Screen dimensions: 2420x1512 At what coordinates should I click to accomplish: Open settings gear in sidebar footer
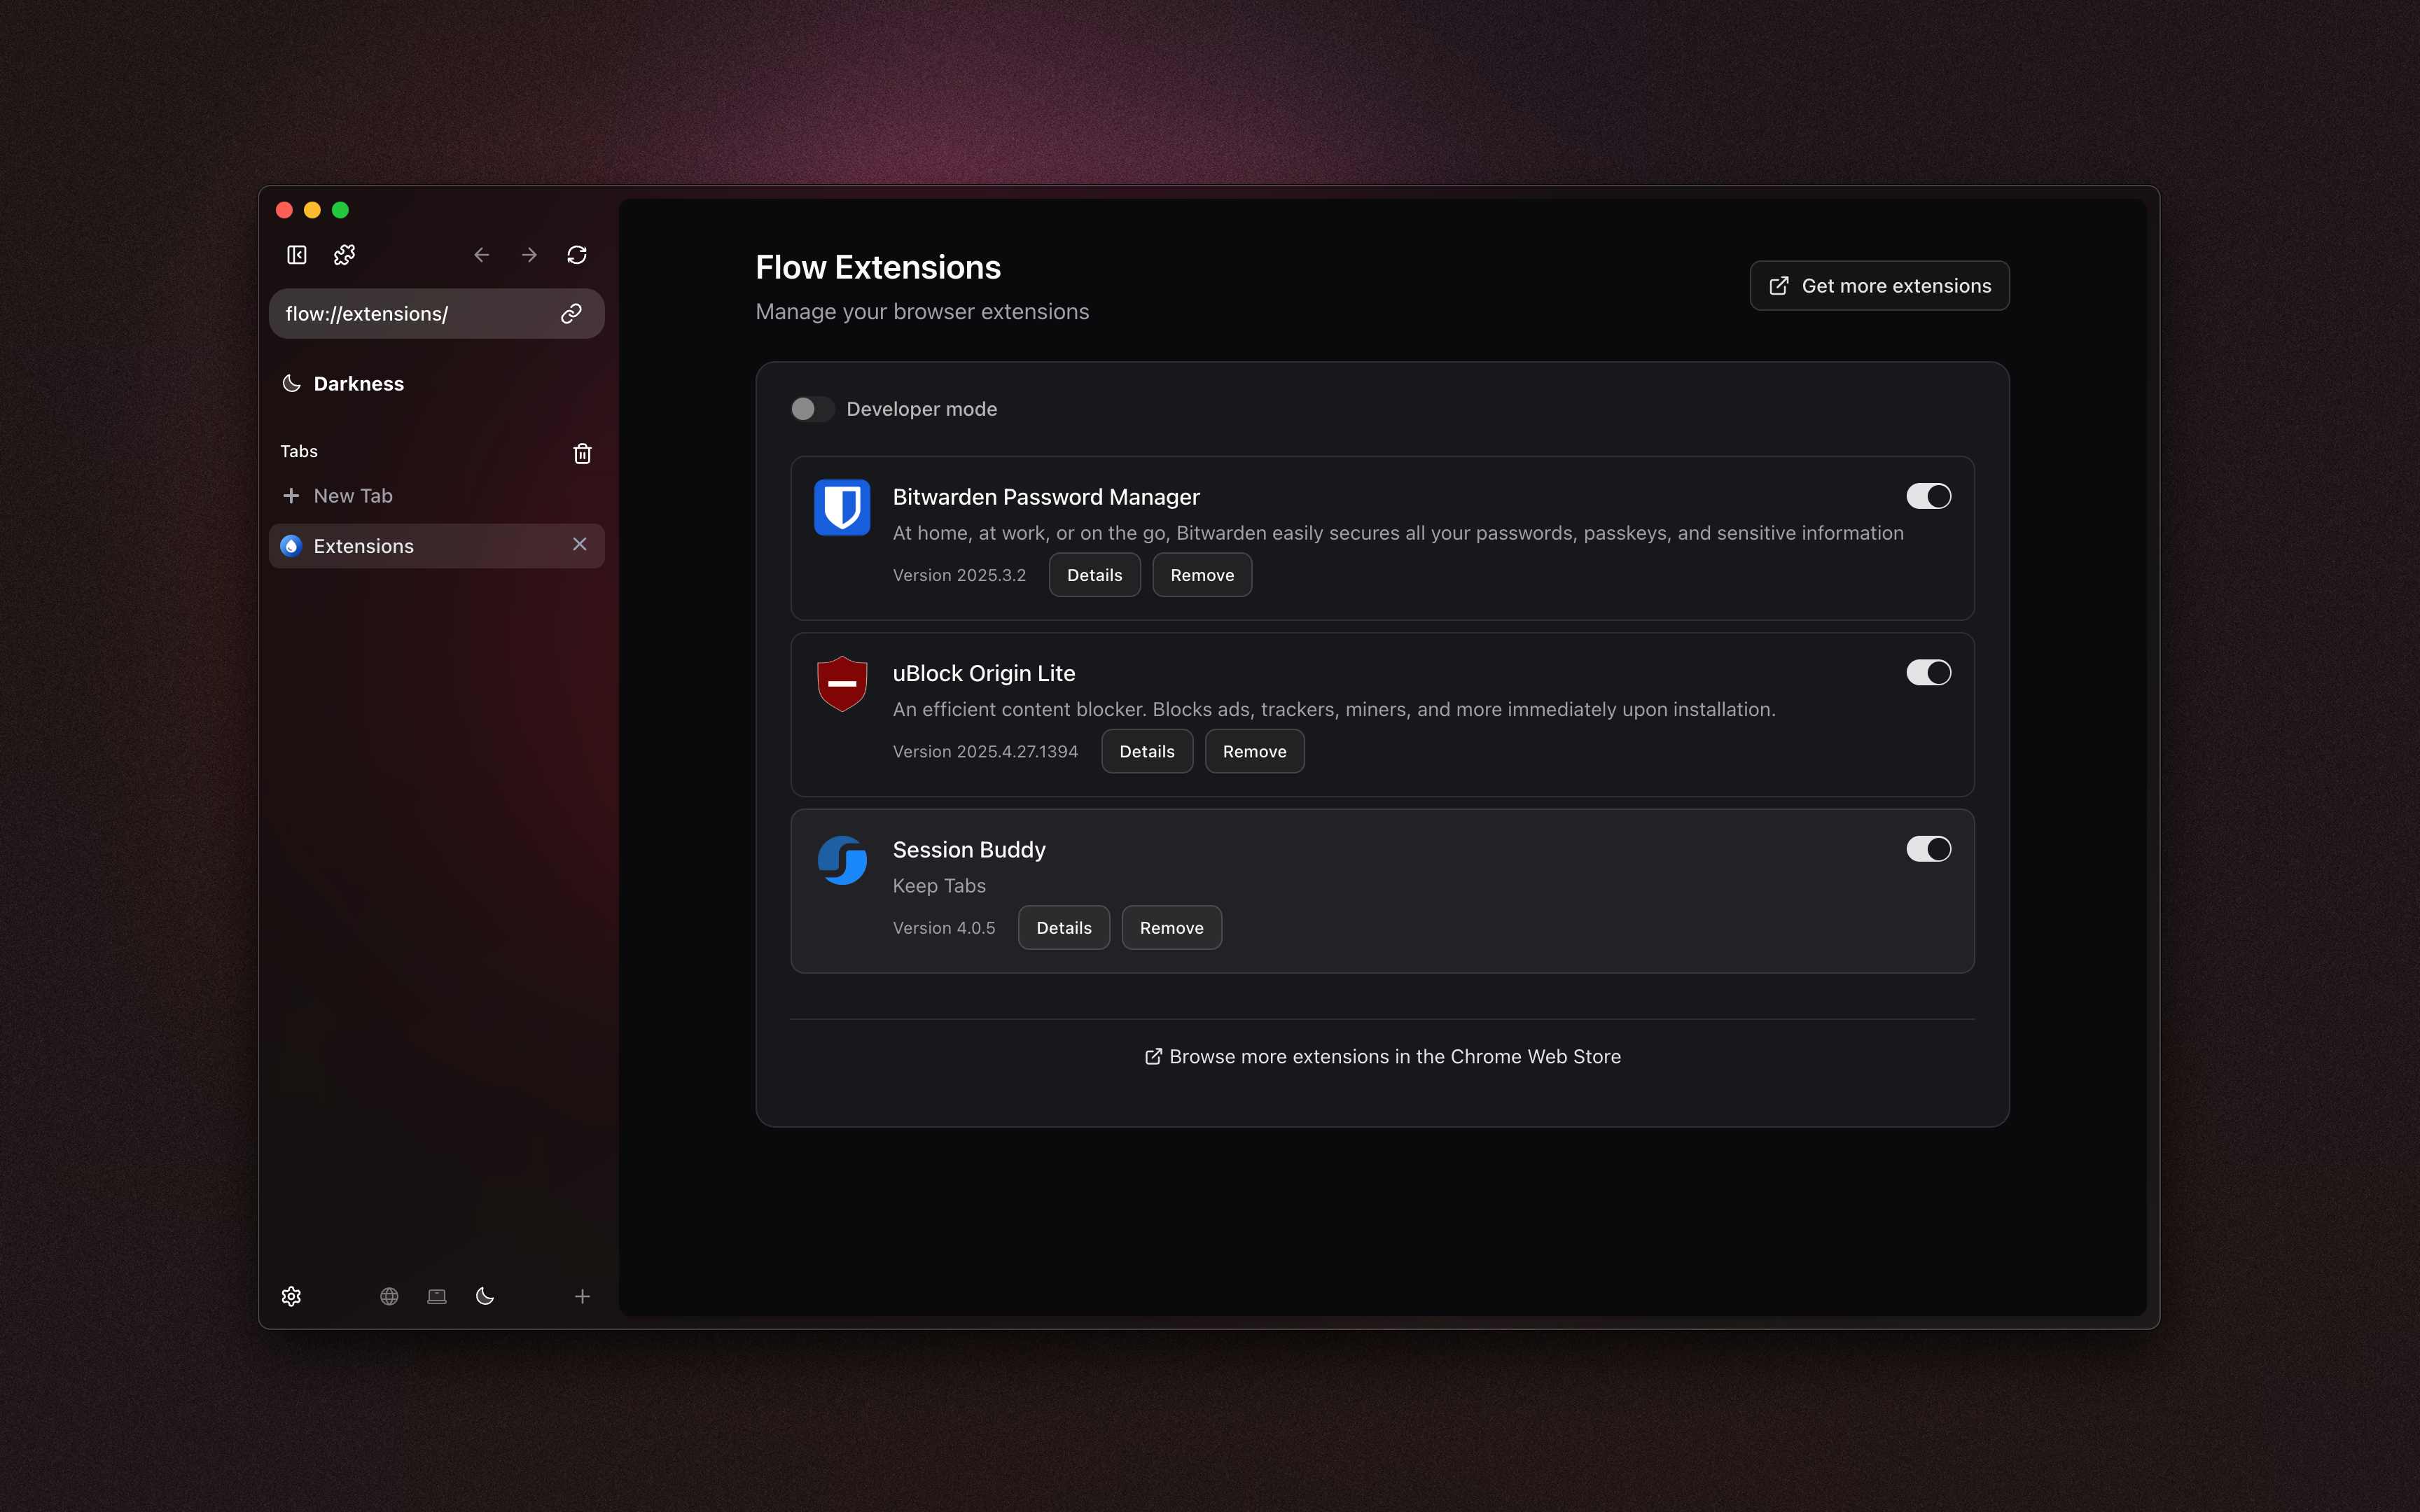point(291,1296)
